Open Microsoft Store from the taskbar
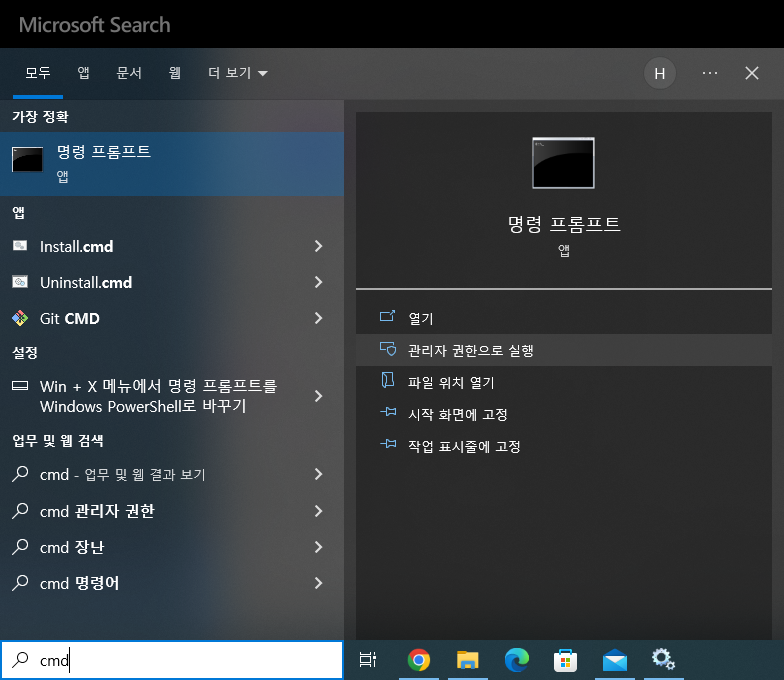Image resolution: width=784 pixels, height=680 pixels. (x=566, y=660)
